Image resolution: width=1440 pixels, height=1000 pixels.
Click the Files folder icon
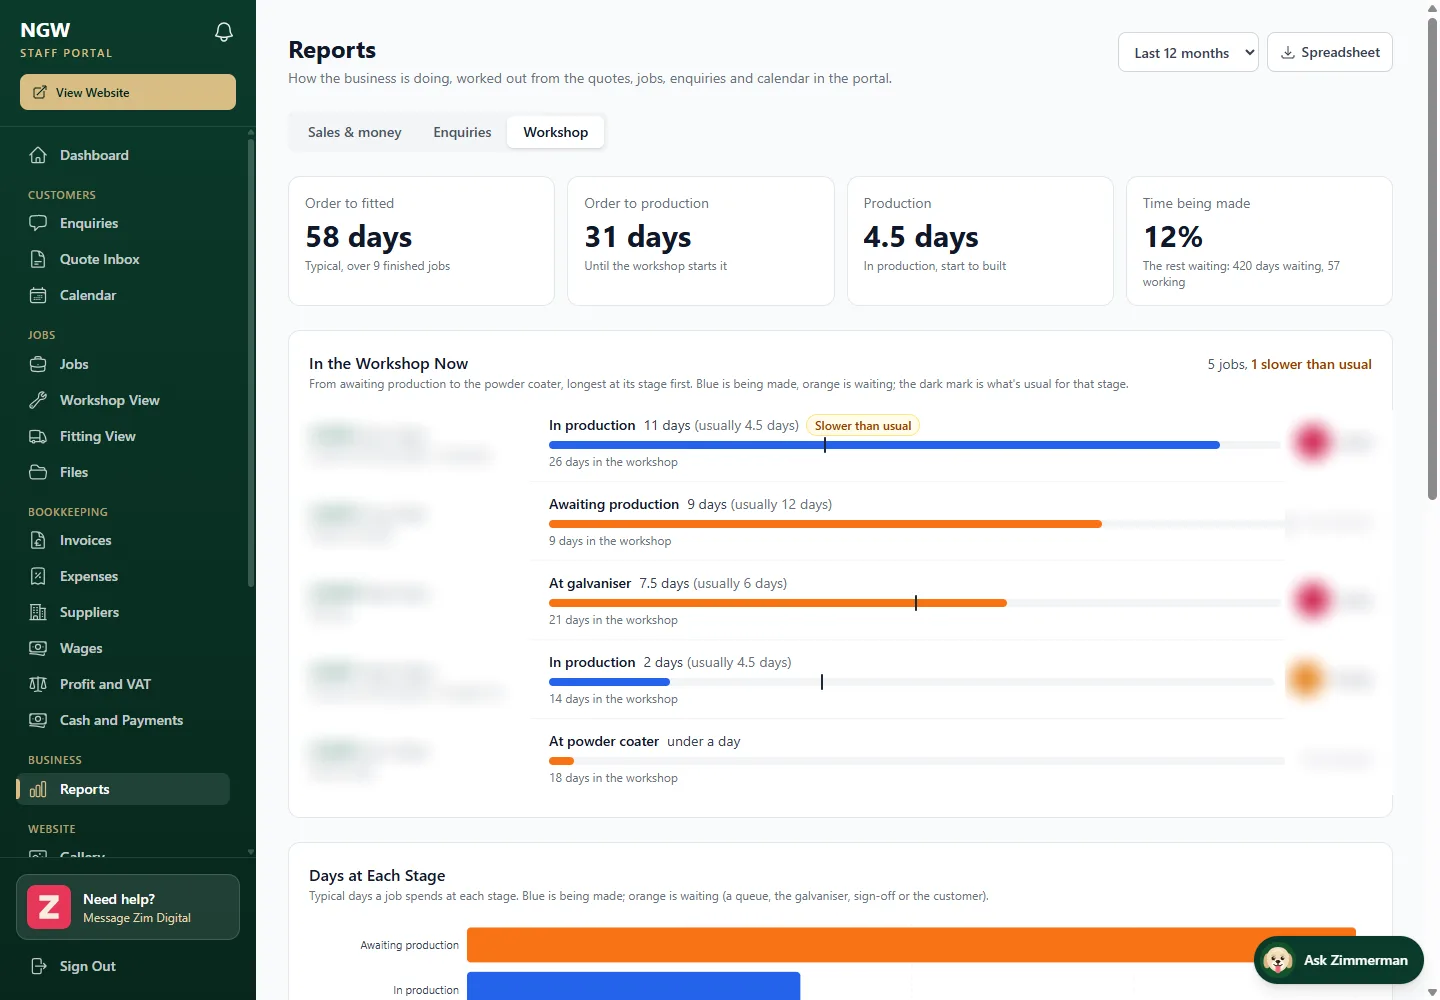click(x=38, y=472)
